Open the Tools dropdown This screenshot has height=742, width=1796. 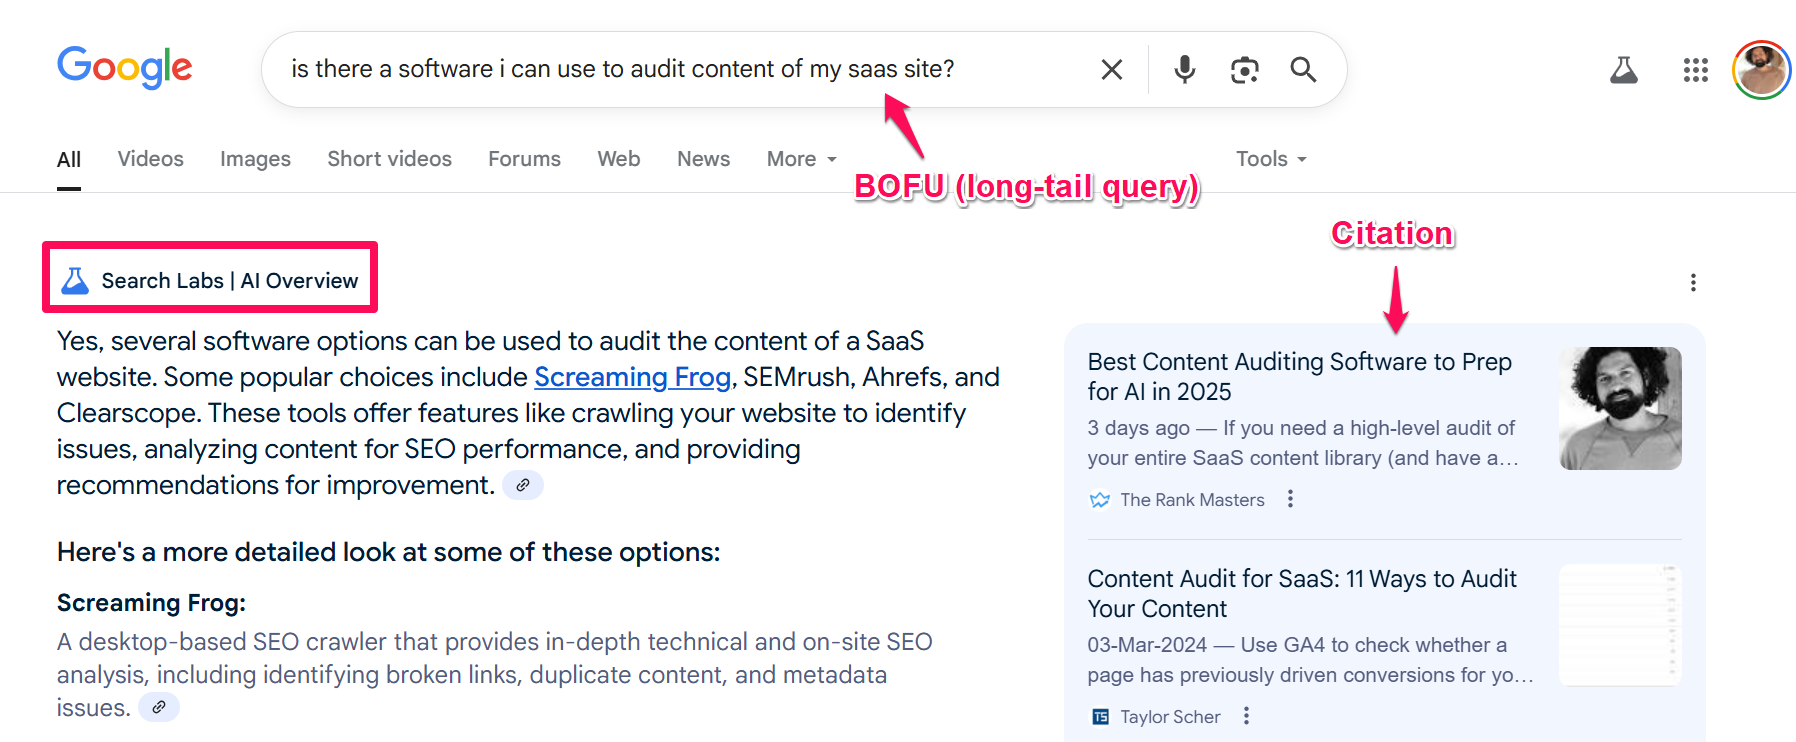1271,159
